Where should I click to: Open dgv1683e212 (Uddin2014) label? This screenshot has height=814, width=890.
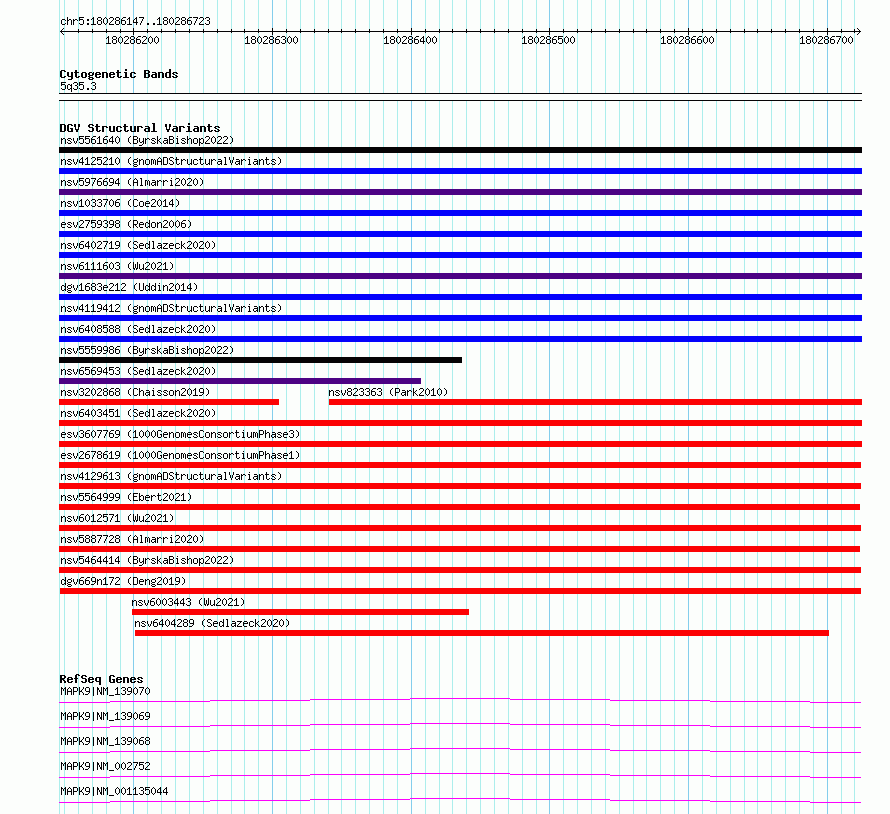[129, 287]
